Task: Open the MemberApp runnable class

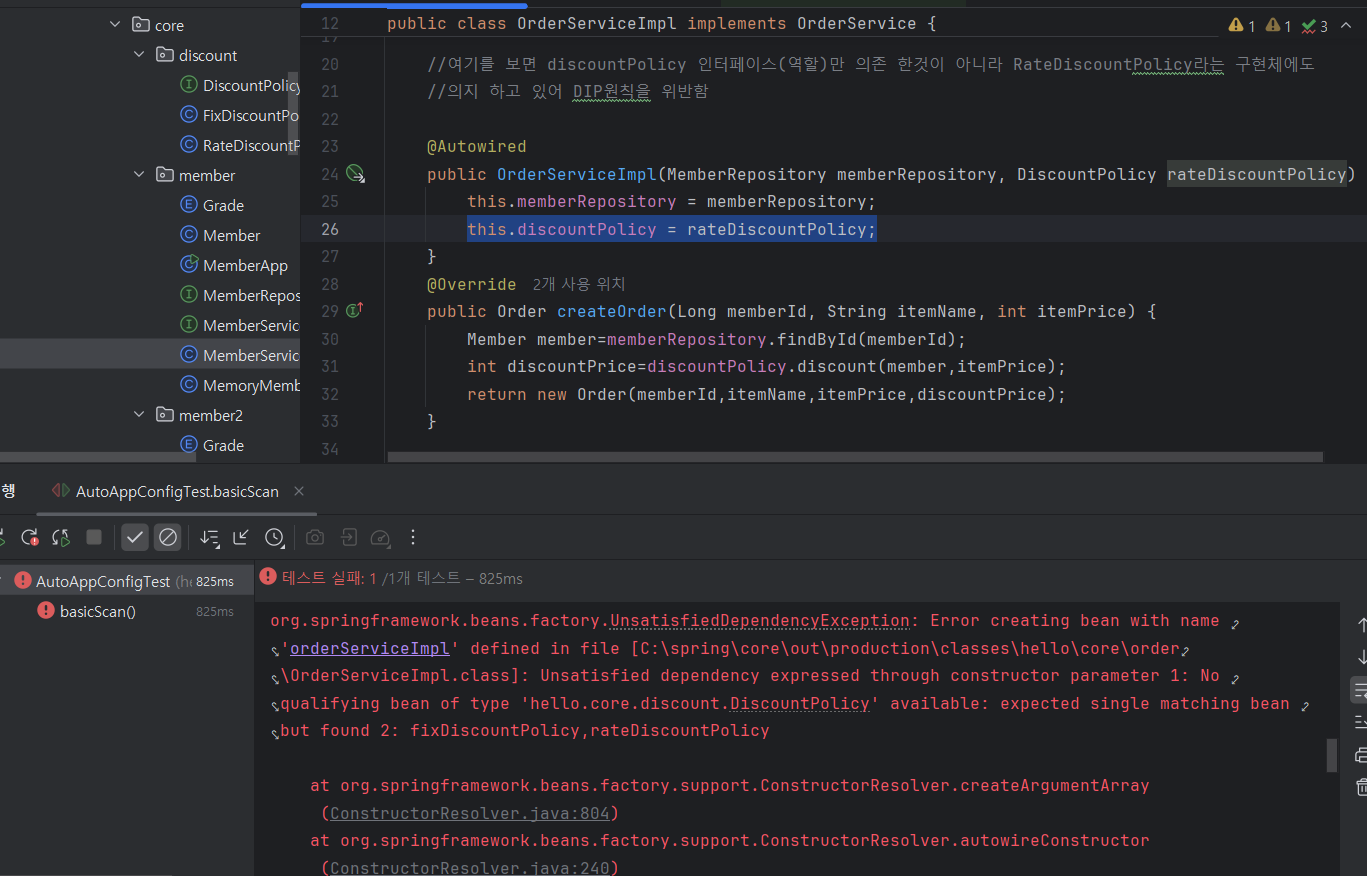Action: pos(234,265)
